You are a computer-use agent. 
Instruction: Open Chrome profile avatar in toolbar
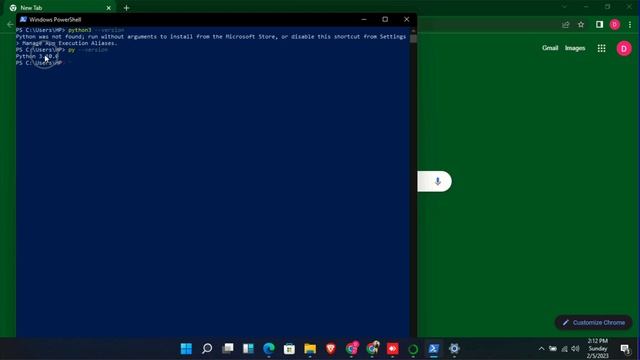pos(615,25)
